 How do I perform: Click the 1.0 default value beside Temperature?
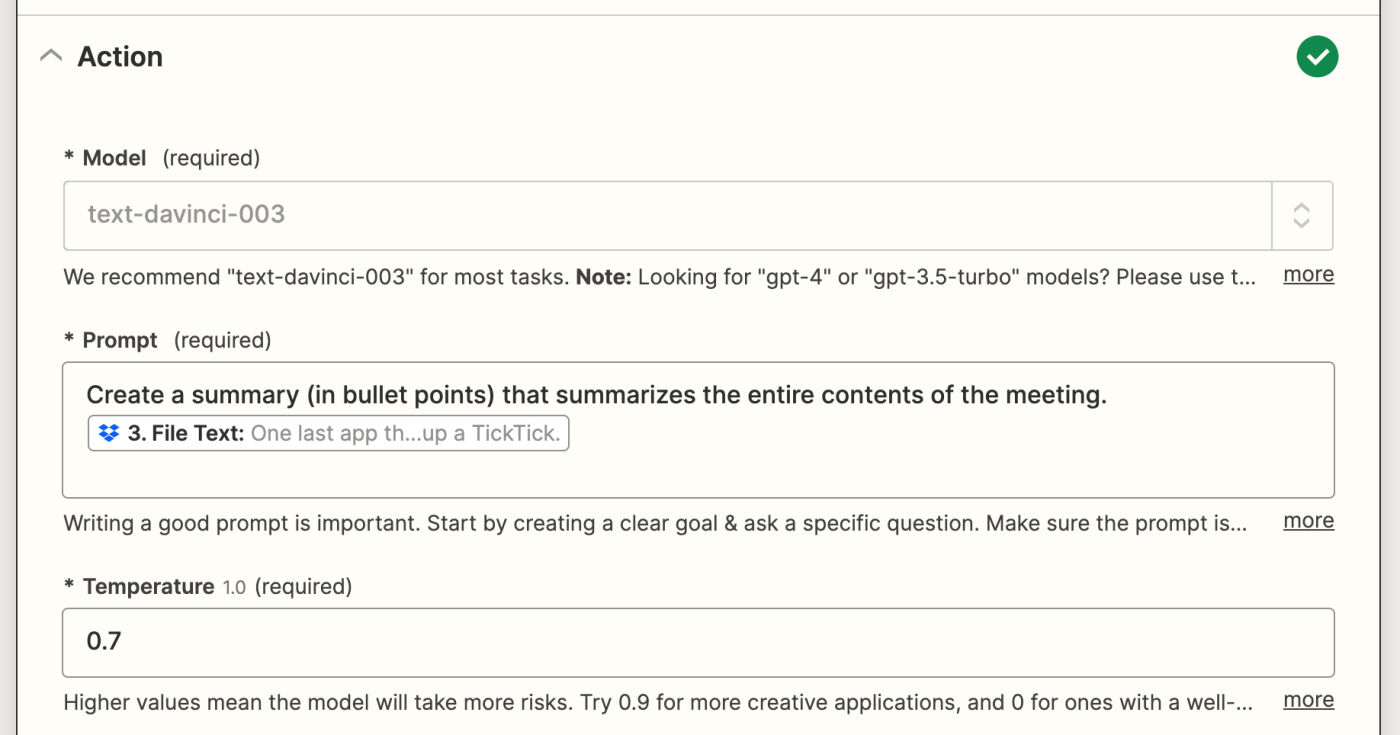pos(234,587)
